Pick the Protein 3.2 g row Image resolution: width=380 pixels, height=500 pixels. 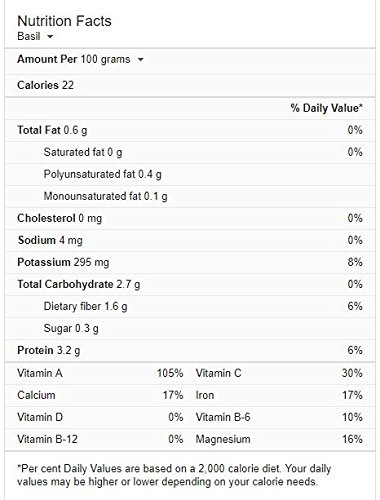pos(190,350)
